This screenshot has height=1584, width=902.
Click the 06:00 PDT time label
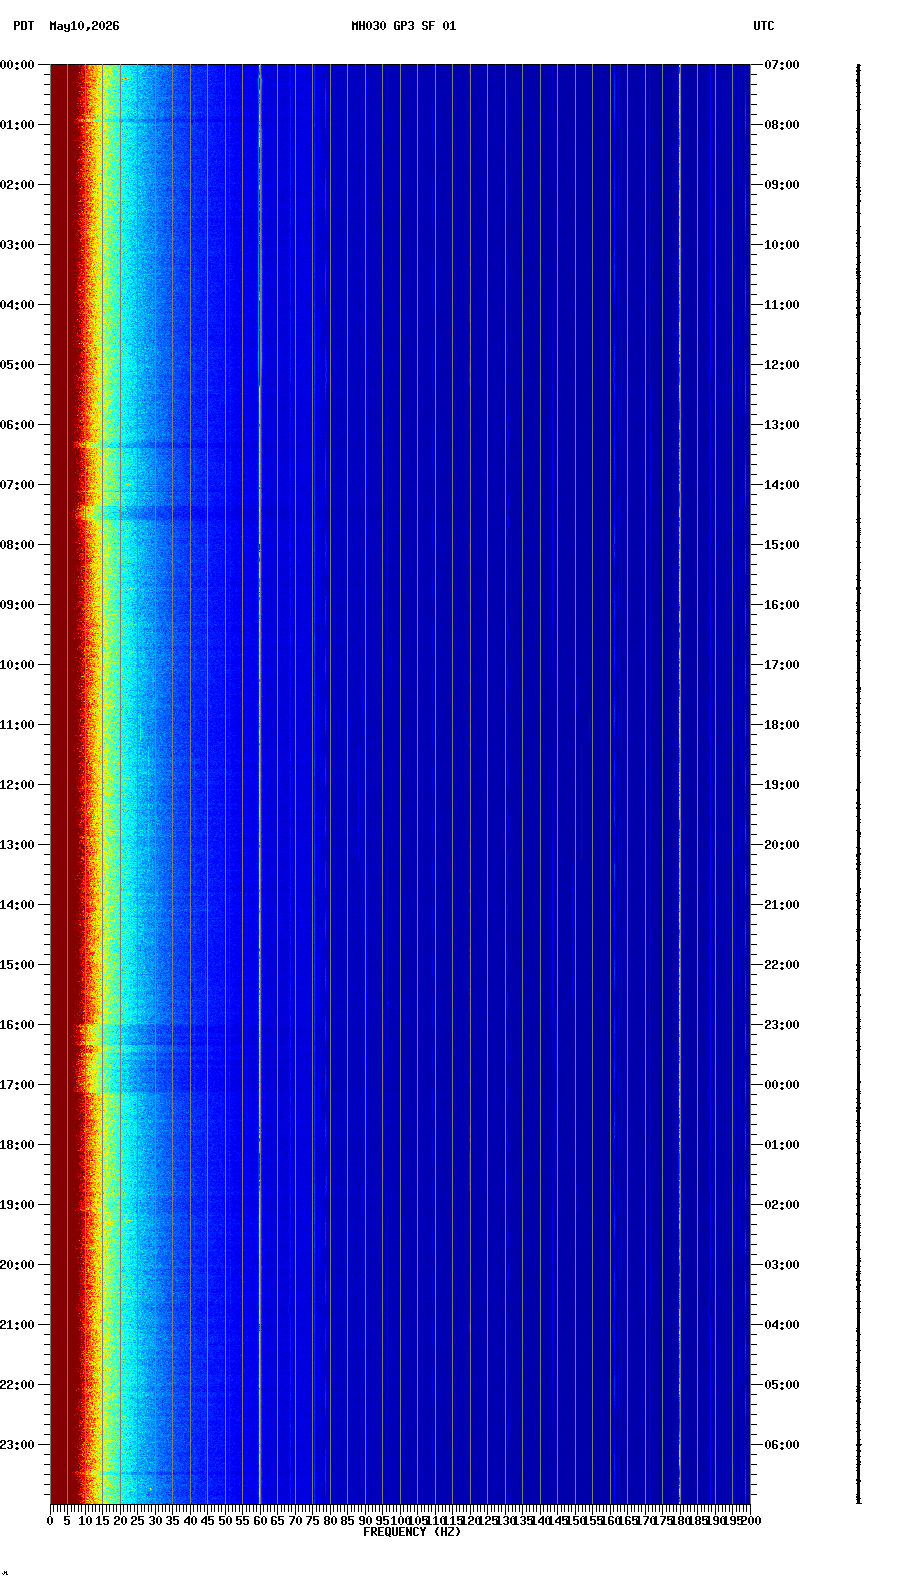click(17, 425)
